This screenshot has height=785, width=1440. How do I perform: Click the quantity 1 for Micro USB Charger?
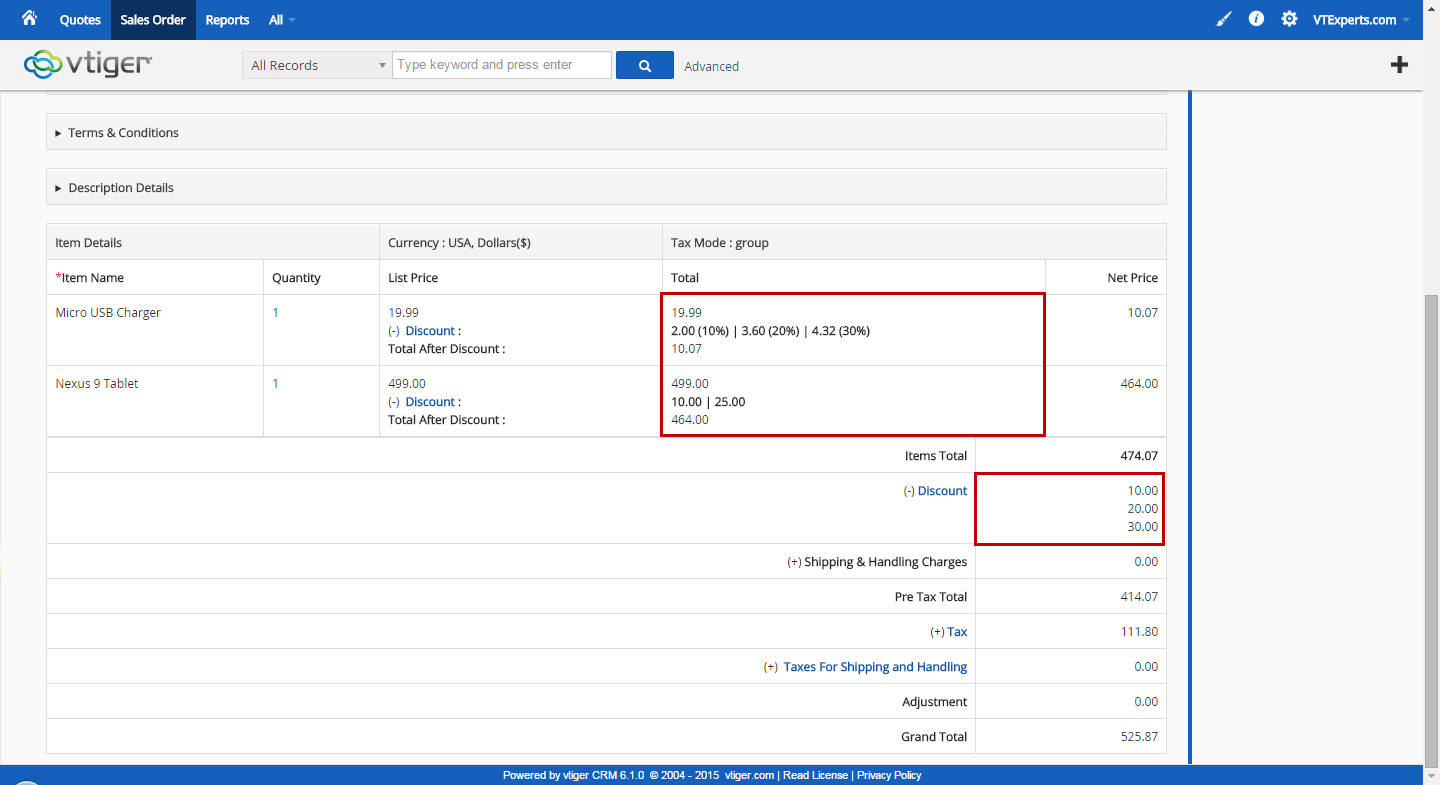pos(276,313)
